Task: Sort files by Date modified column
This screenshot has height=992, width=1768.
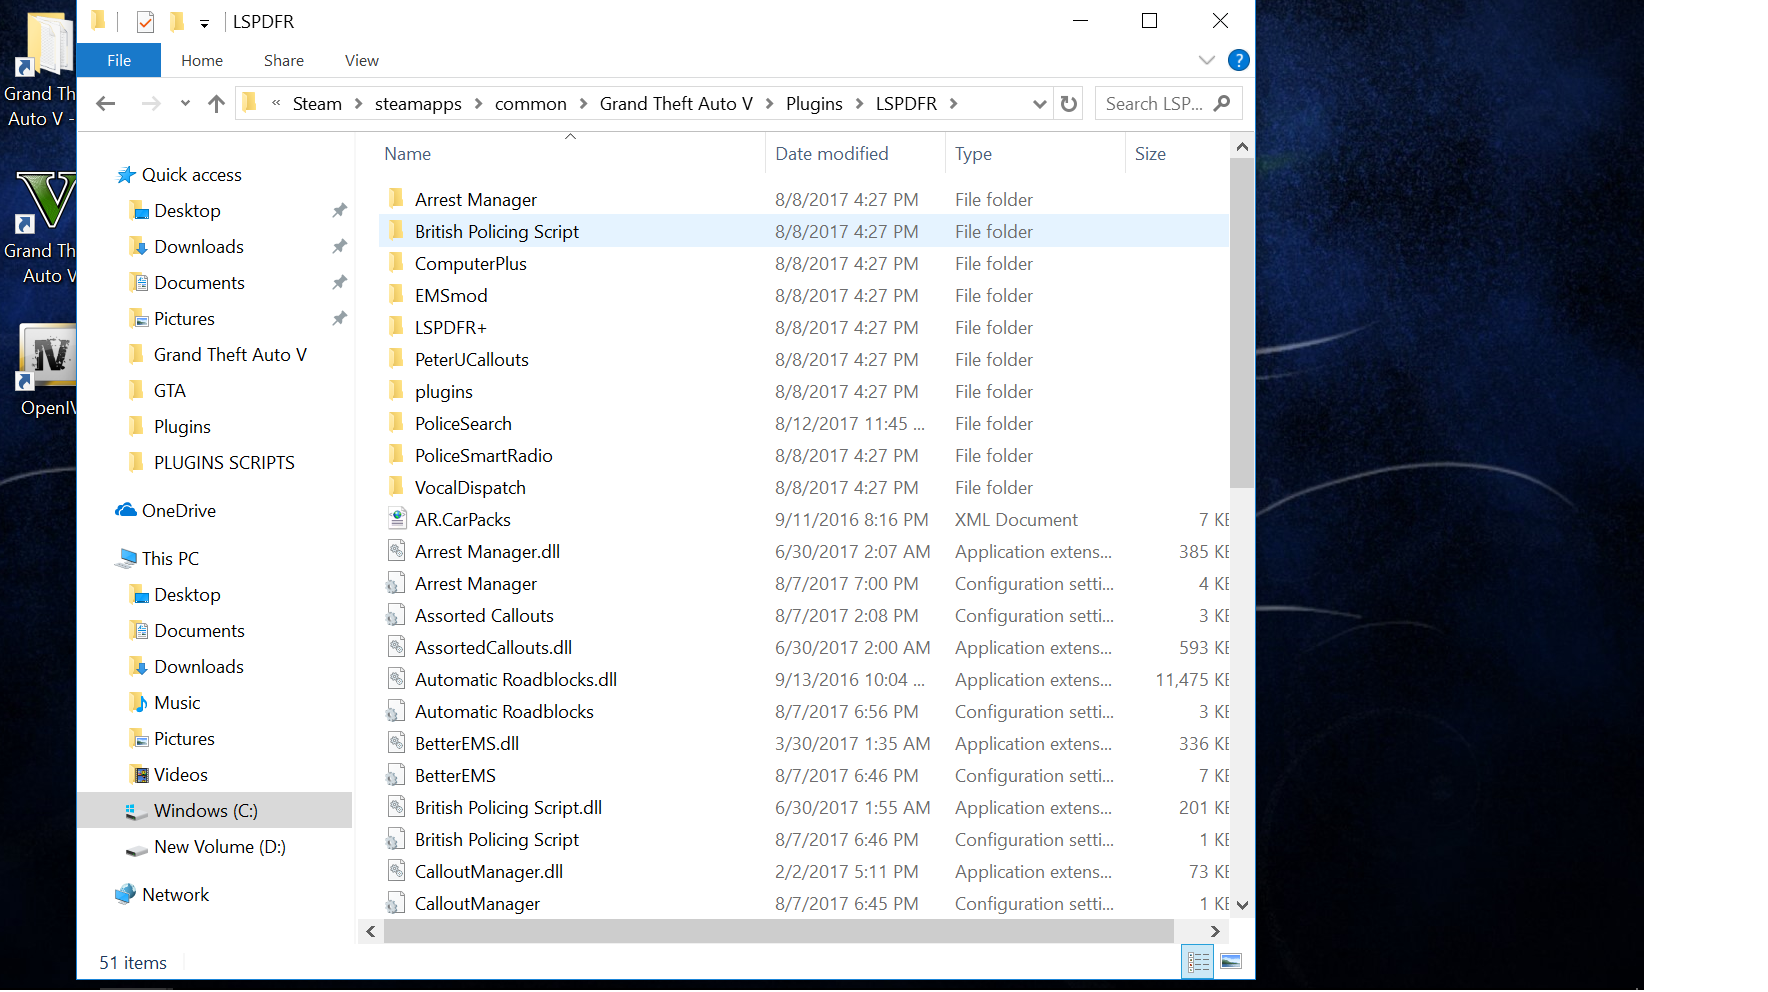Action: [x=831, y=154]
